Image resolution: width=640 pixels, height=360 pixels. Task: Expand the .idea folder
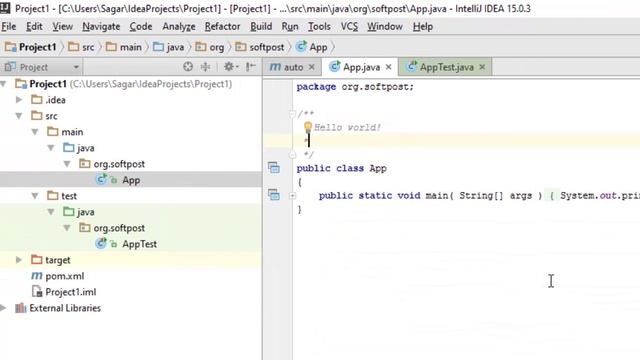click(x=19, y=100)
